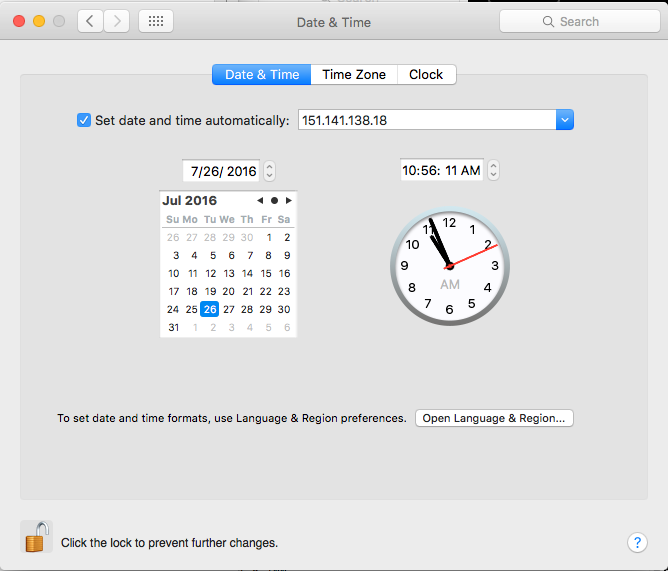The image size is (668, 571).
Task: Go back with the left chevron button
Action: tap(91, 21)
